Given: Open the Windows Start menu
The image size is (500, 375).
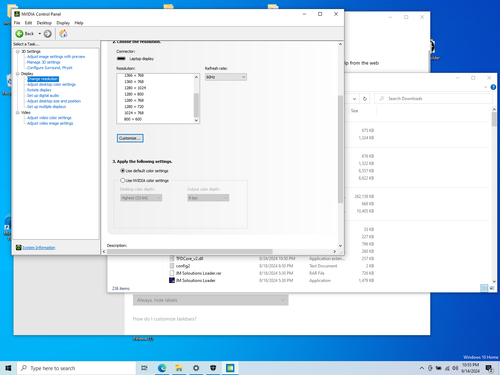Looking at the screenshot, I should pyautogui.click(x=8, y=368).
